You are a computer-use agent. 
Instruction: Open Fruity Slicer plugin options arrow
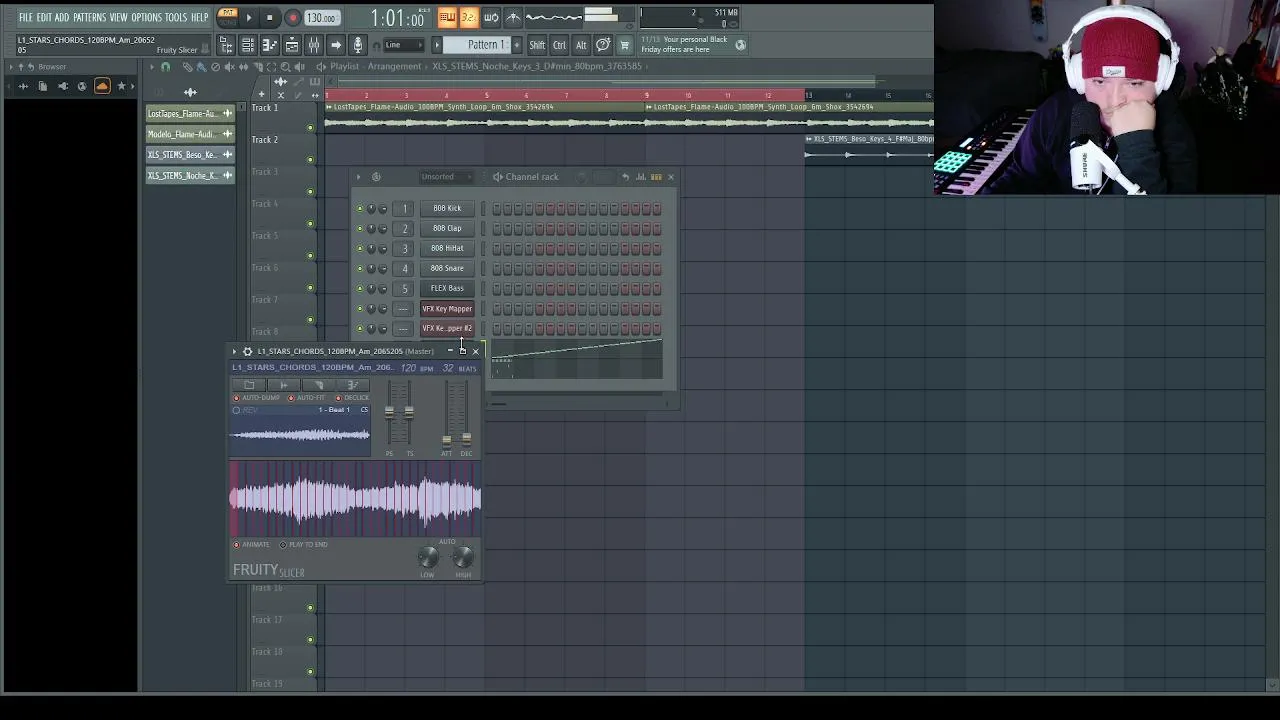(234, 351)
